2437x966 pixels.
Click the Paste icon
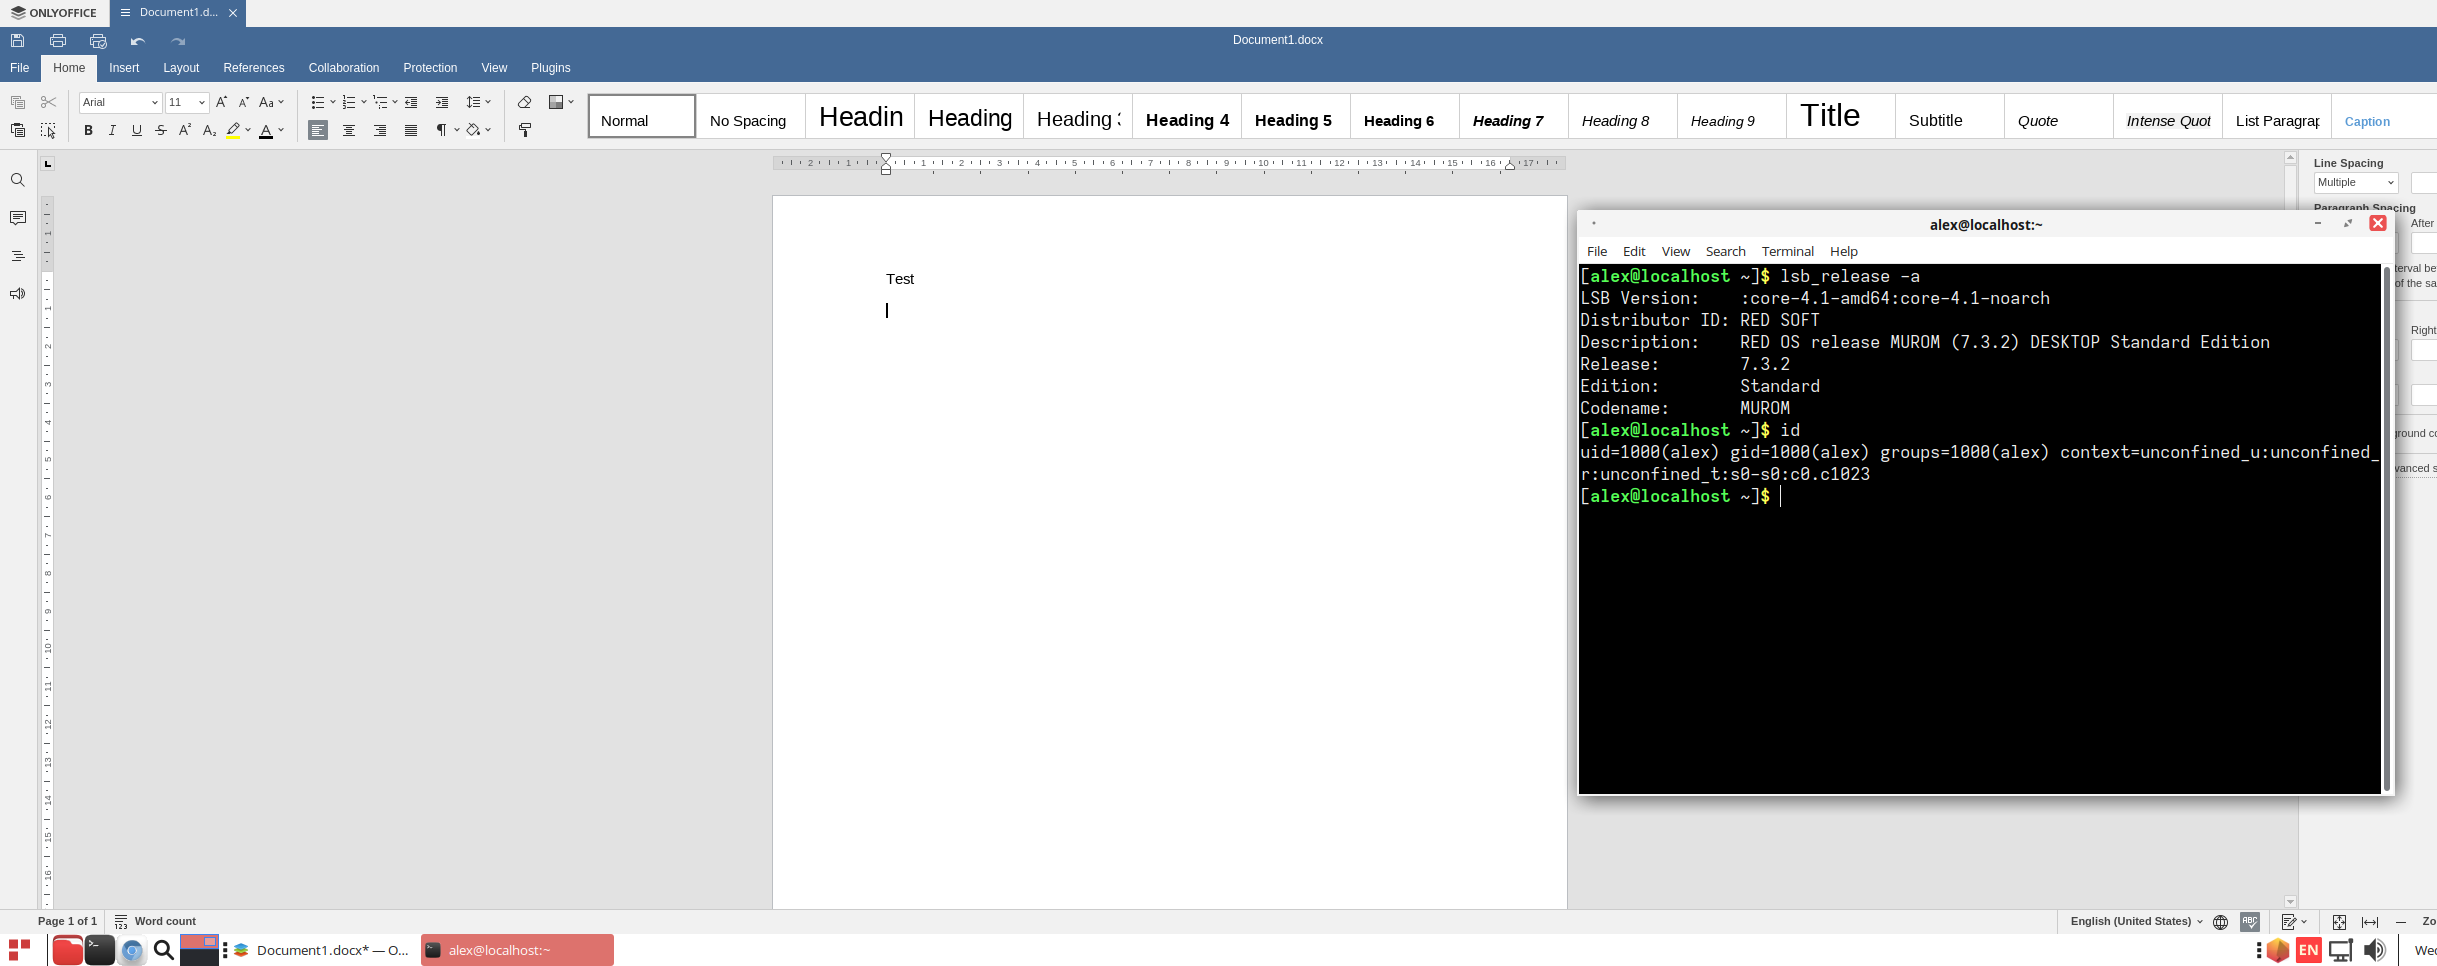(x=18, y=130)
